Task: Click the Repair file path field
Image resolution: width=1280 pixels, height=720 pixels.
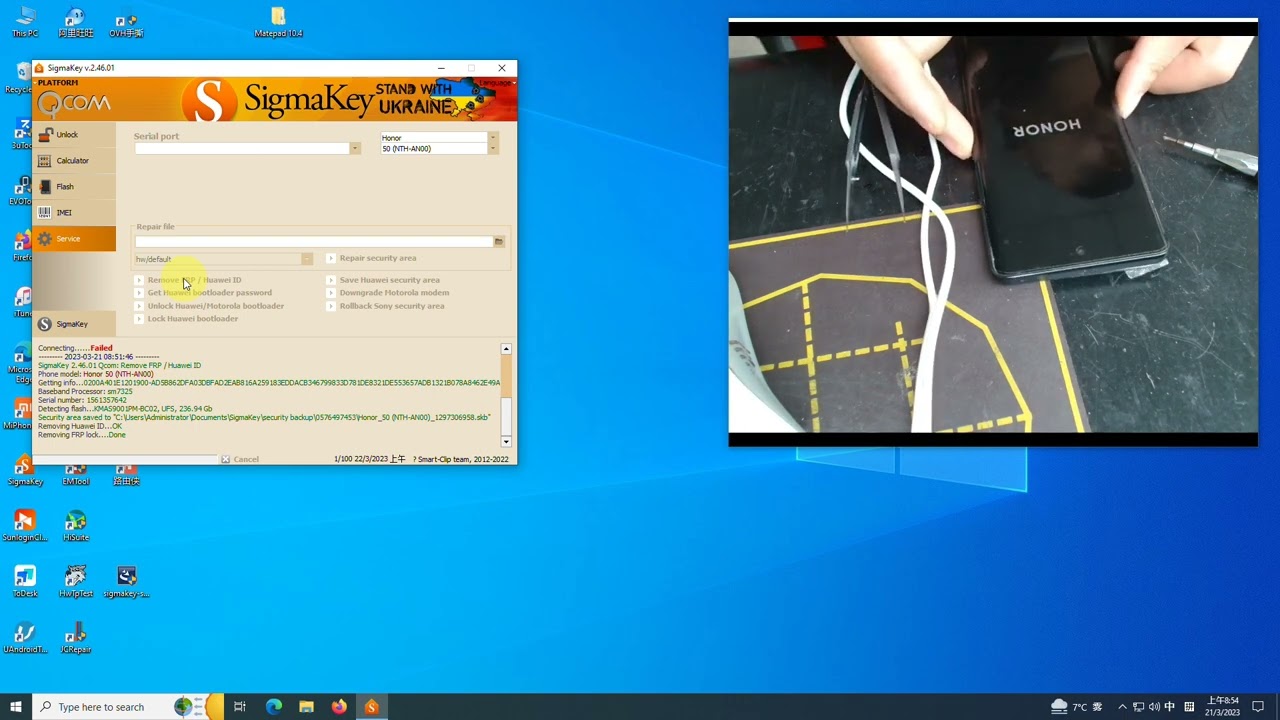Action: [x=313, y=242]
